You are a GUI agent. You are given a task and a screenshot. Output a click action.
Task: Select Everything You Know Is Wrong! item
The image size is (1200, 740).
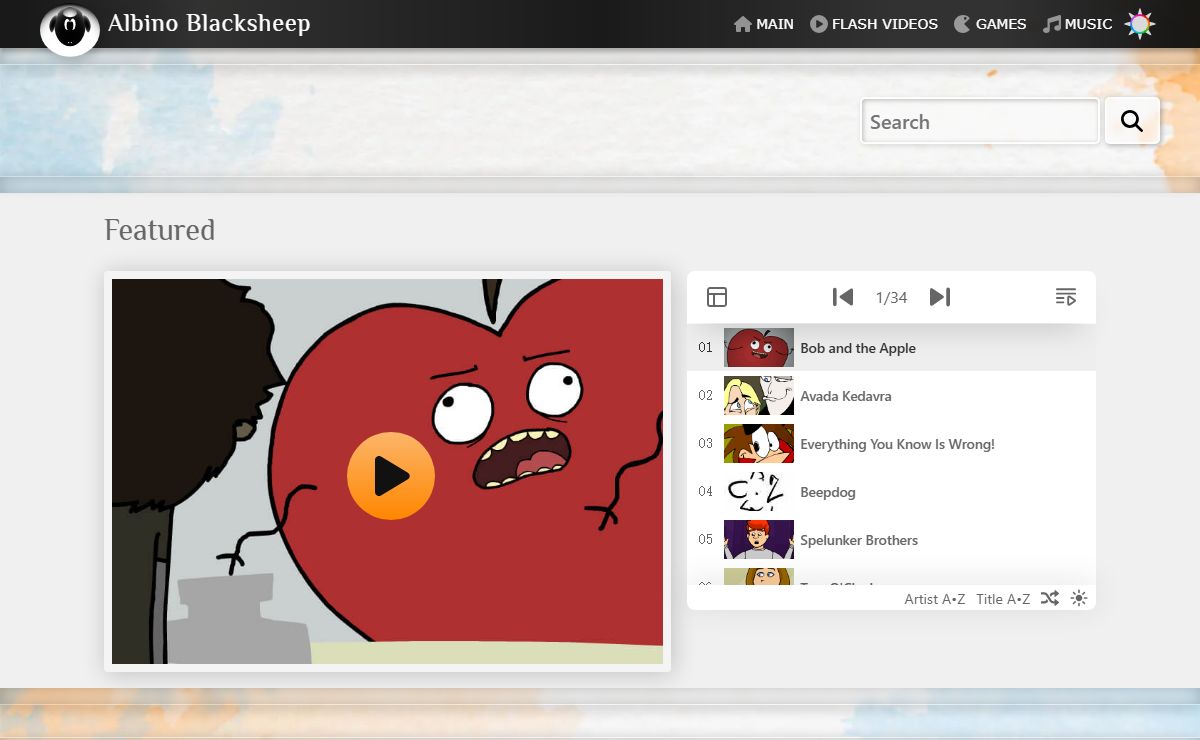891,444
